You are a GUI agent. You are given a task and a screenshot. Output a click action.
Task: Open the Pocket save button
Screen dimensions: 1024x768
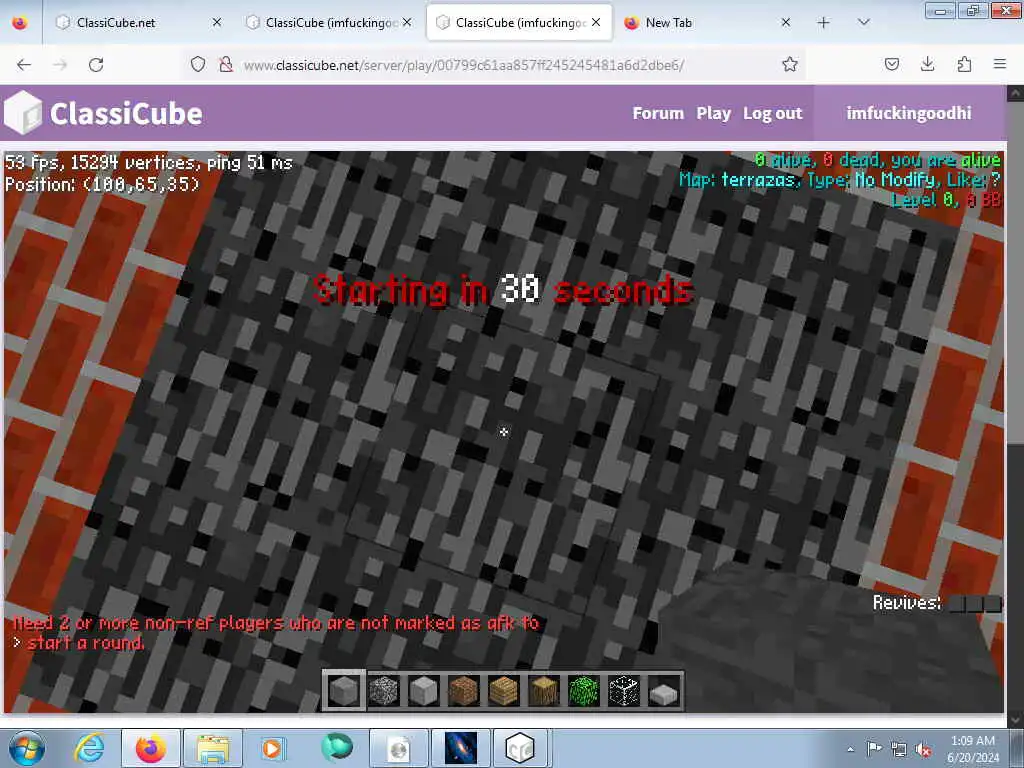click(891, 64)
